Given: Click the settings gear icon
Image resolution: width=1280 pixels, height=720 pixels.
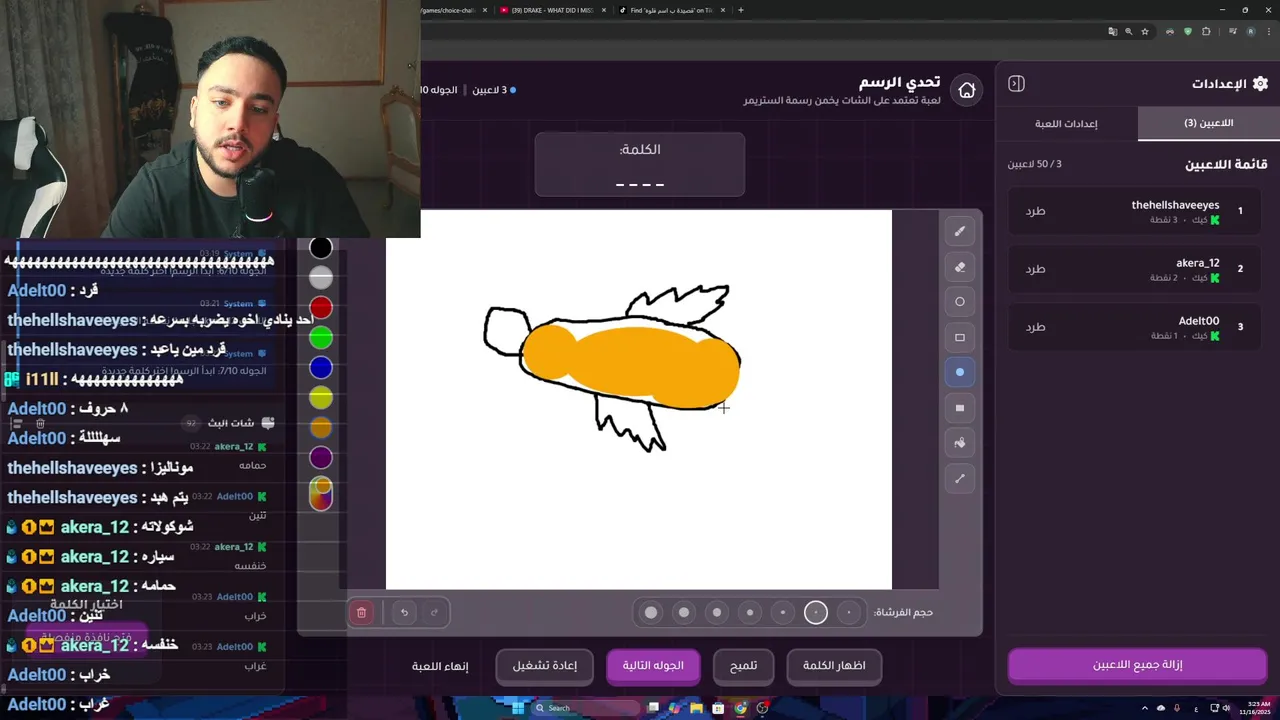Looking at the screenshot, I should click(x=1260, y=84).
